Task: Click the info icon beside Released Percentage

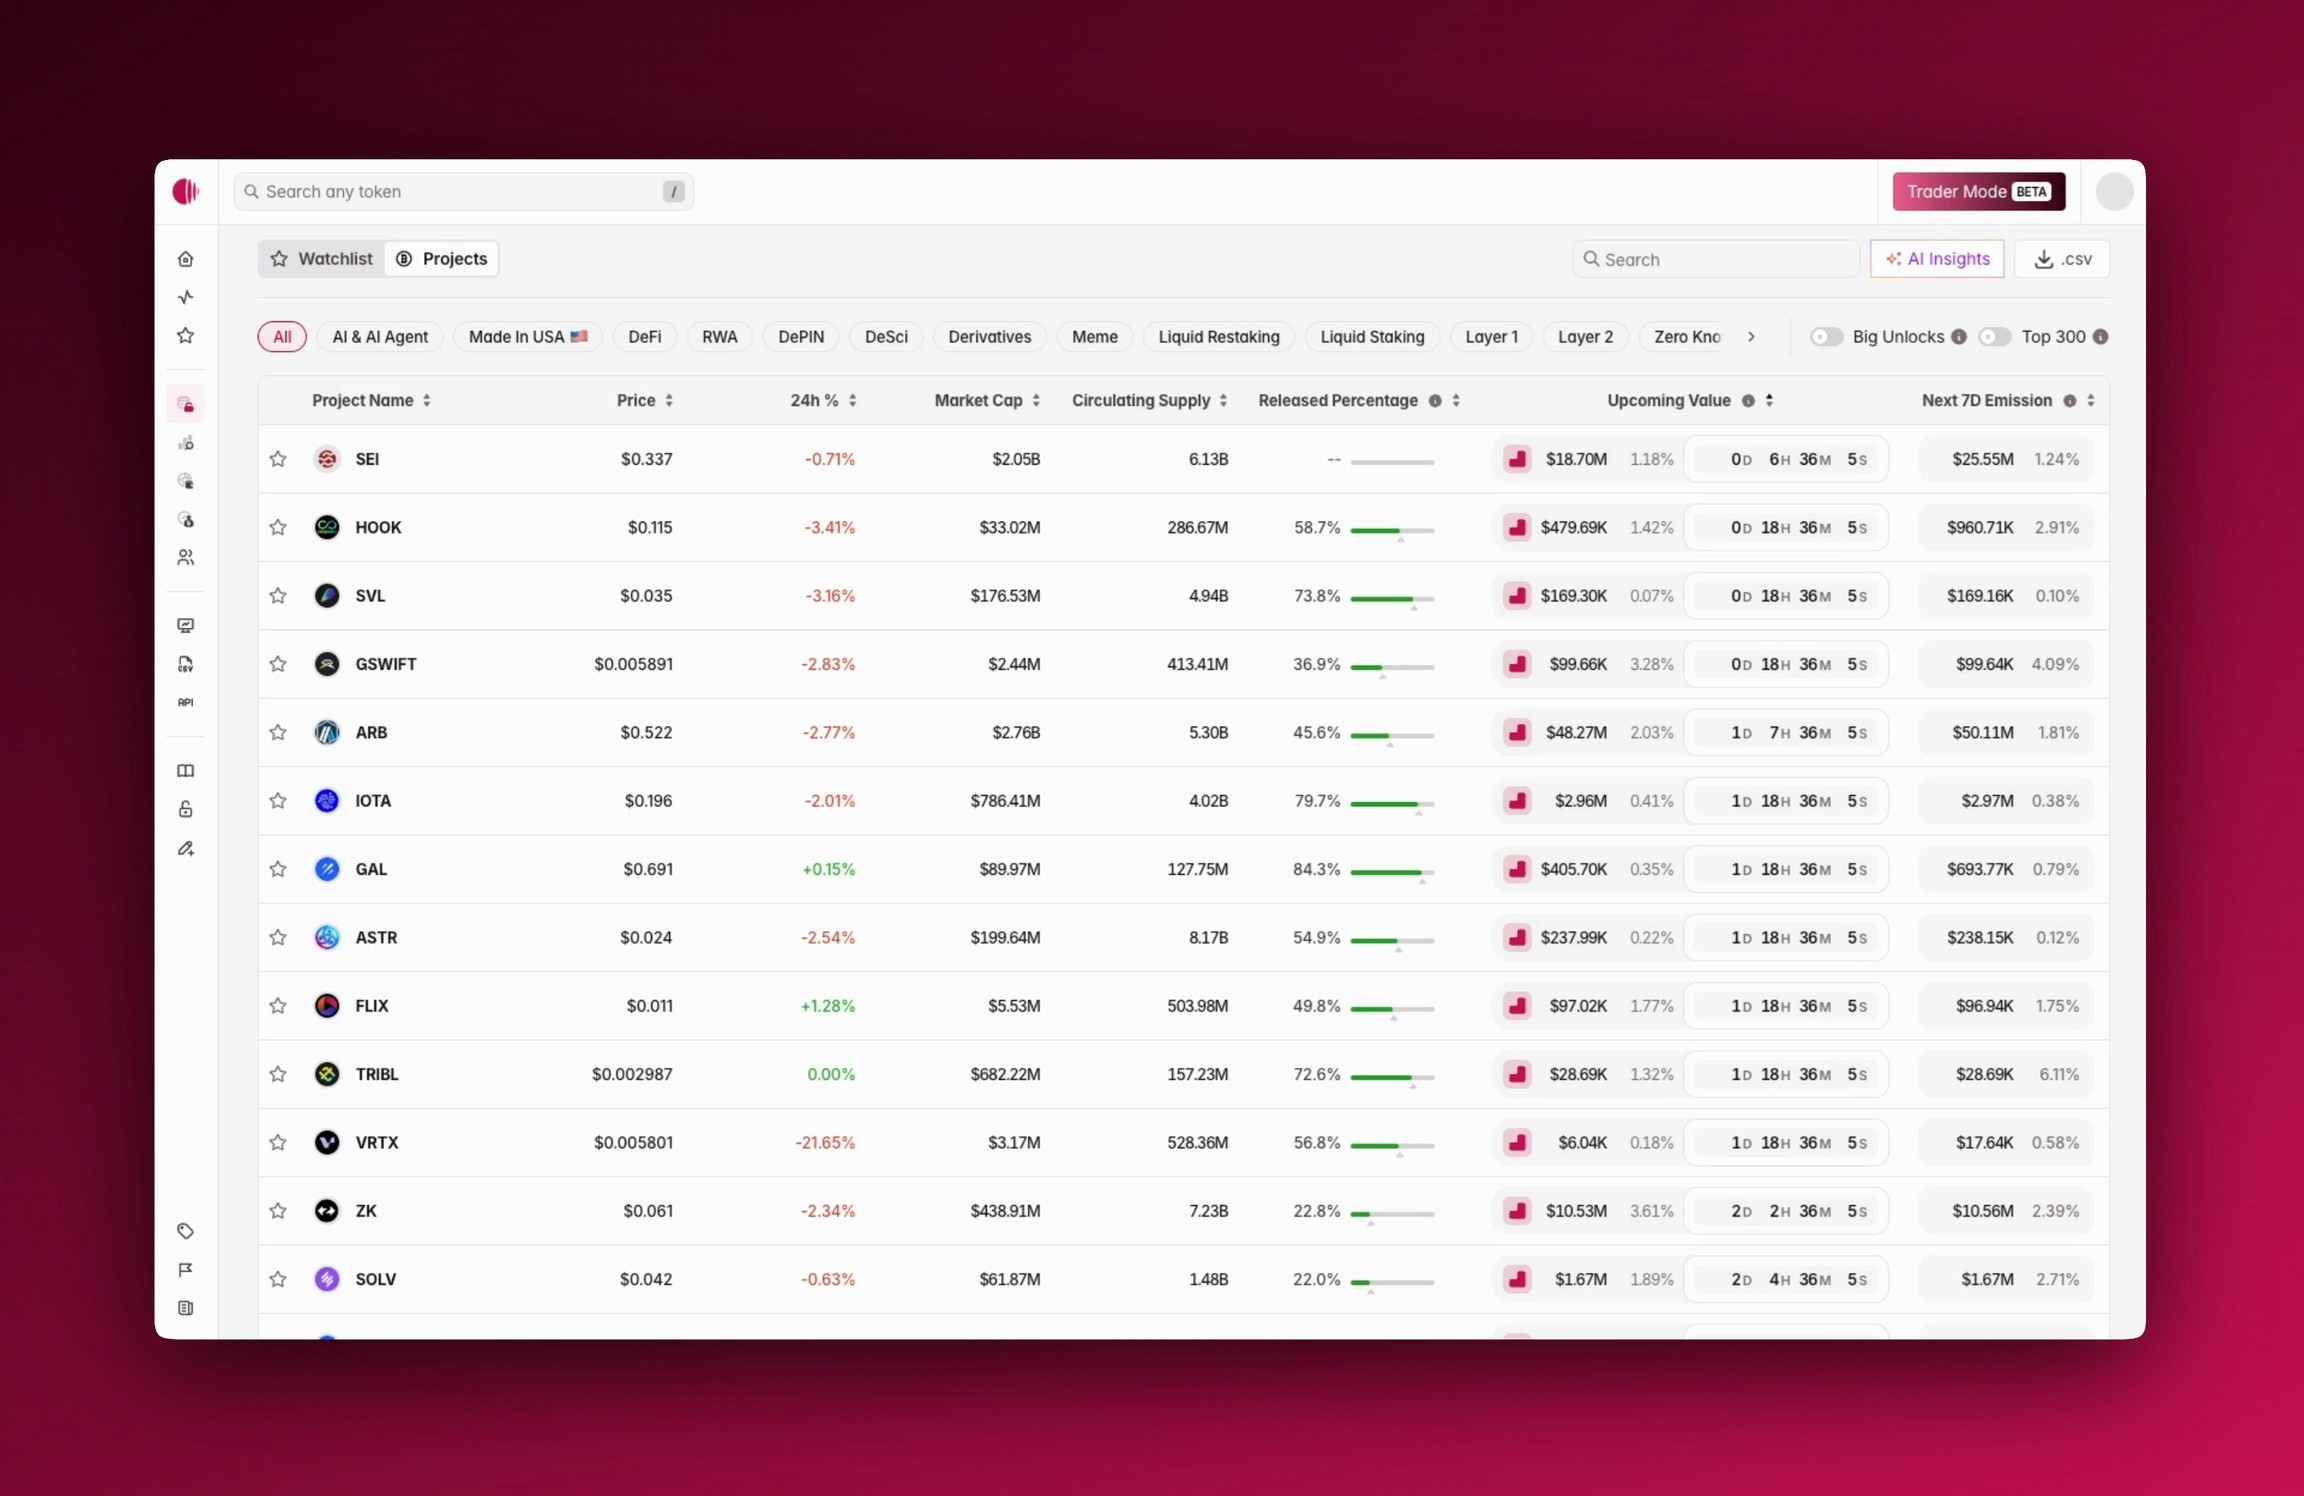Action: coord(1435,401)
